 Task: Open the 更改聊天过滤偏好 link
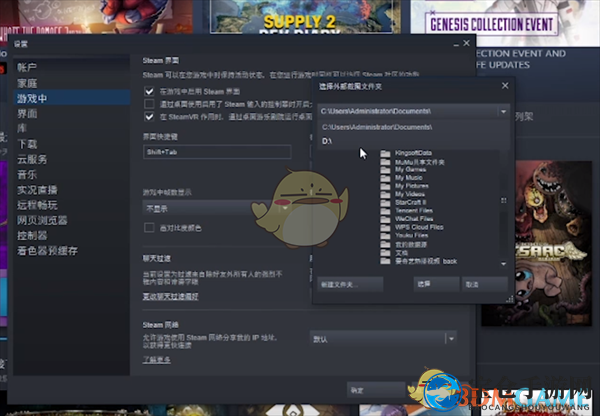pyautogui.click(x=170, y=297)
